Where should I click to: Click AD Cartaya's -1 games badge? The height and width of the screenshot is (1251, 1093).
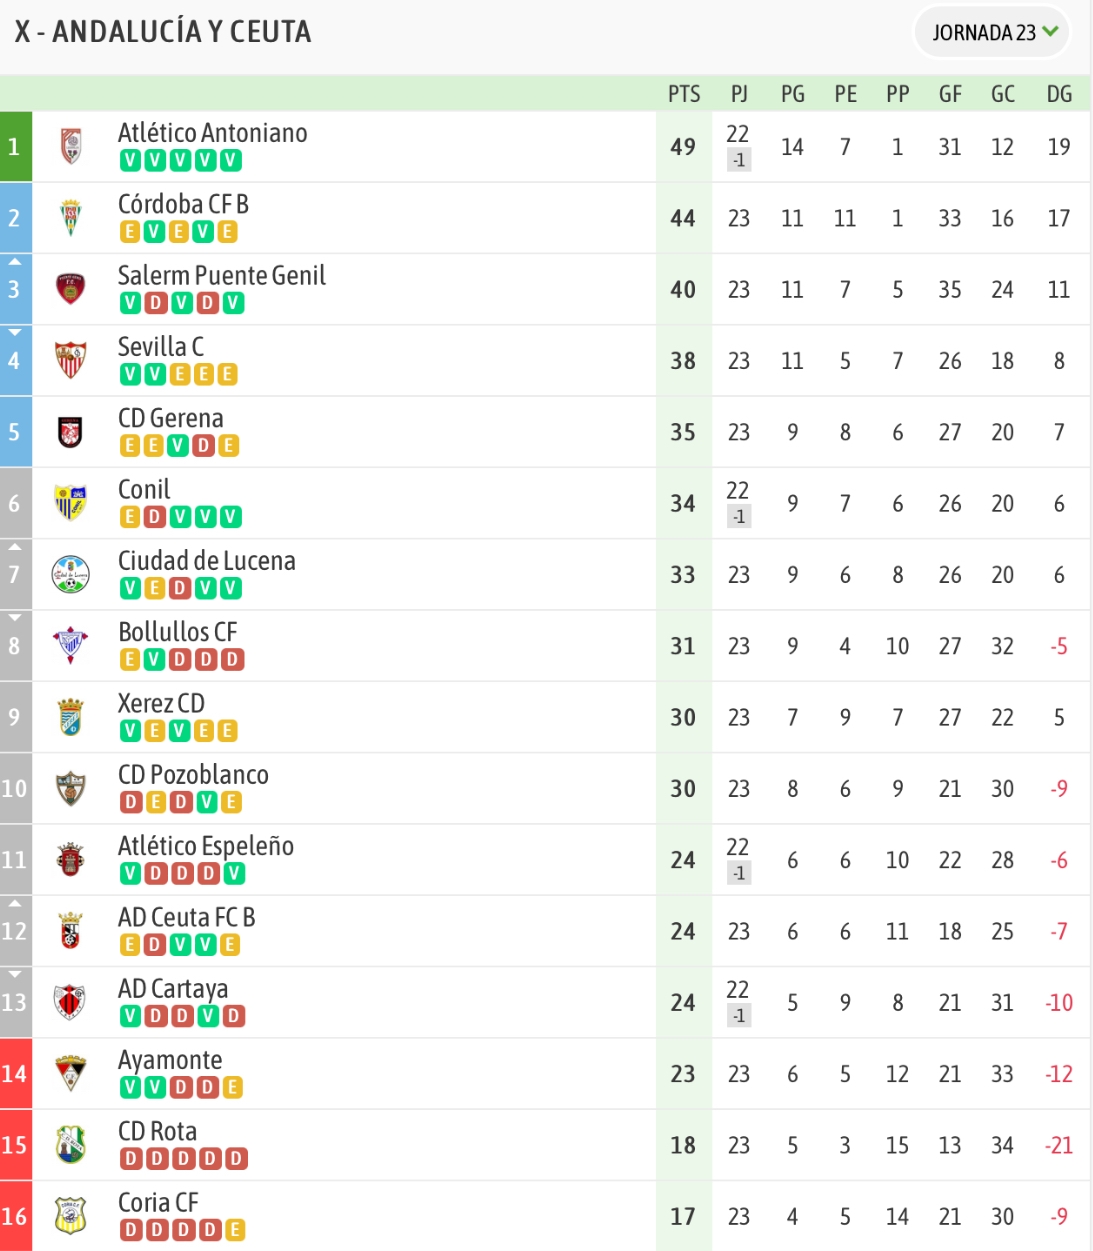[739, 1016]
